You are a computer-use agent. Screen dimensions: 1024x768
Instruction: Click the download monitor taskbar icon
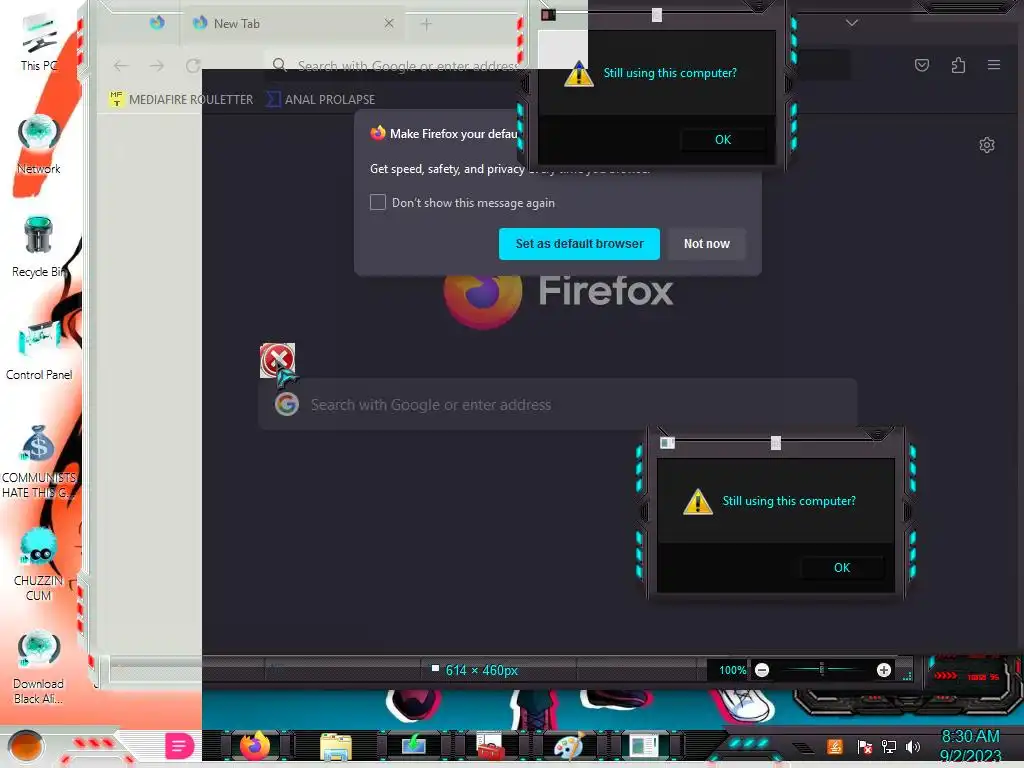(x=413, y=745)
